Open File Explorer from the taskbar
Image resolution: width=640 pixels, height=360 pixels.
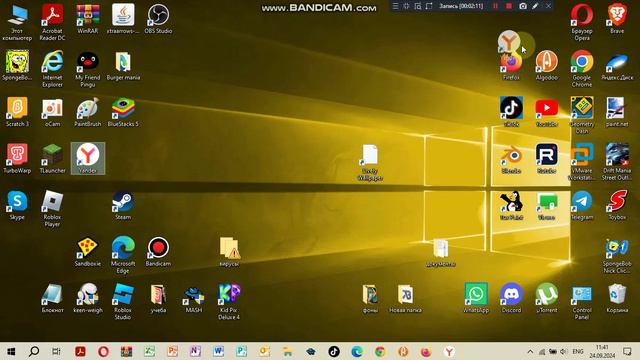[287, 351]
